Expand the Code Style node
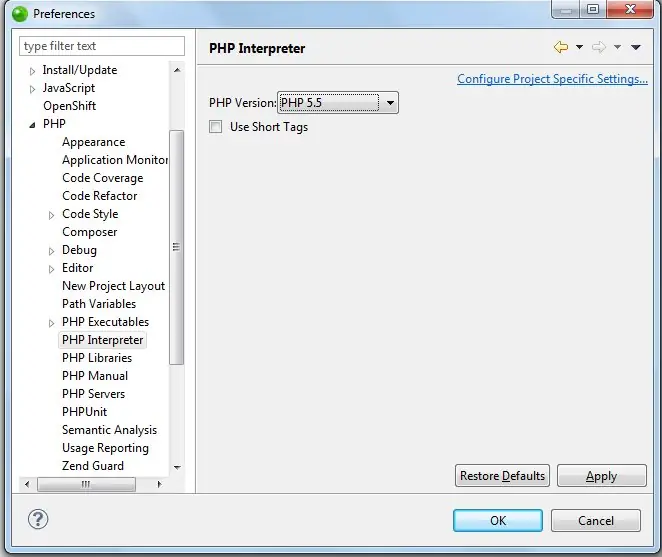662x557 pixels. pos(51,215)
